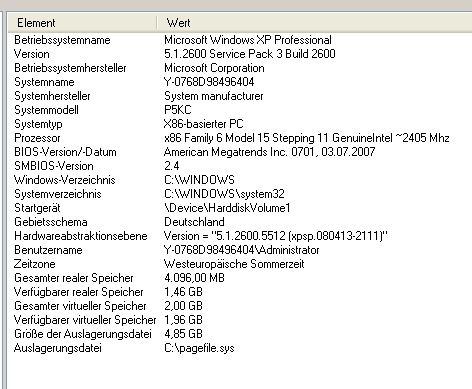
Task: Select the Systemhersteller row
Action: 52,96
